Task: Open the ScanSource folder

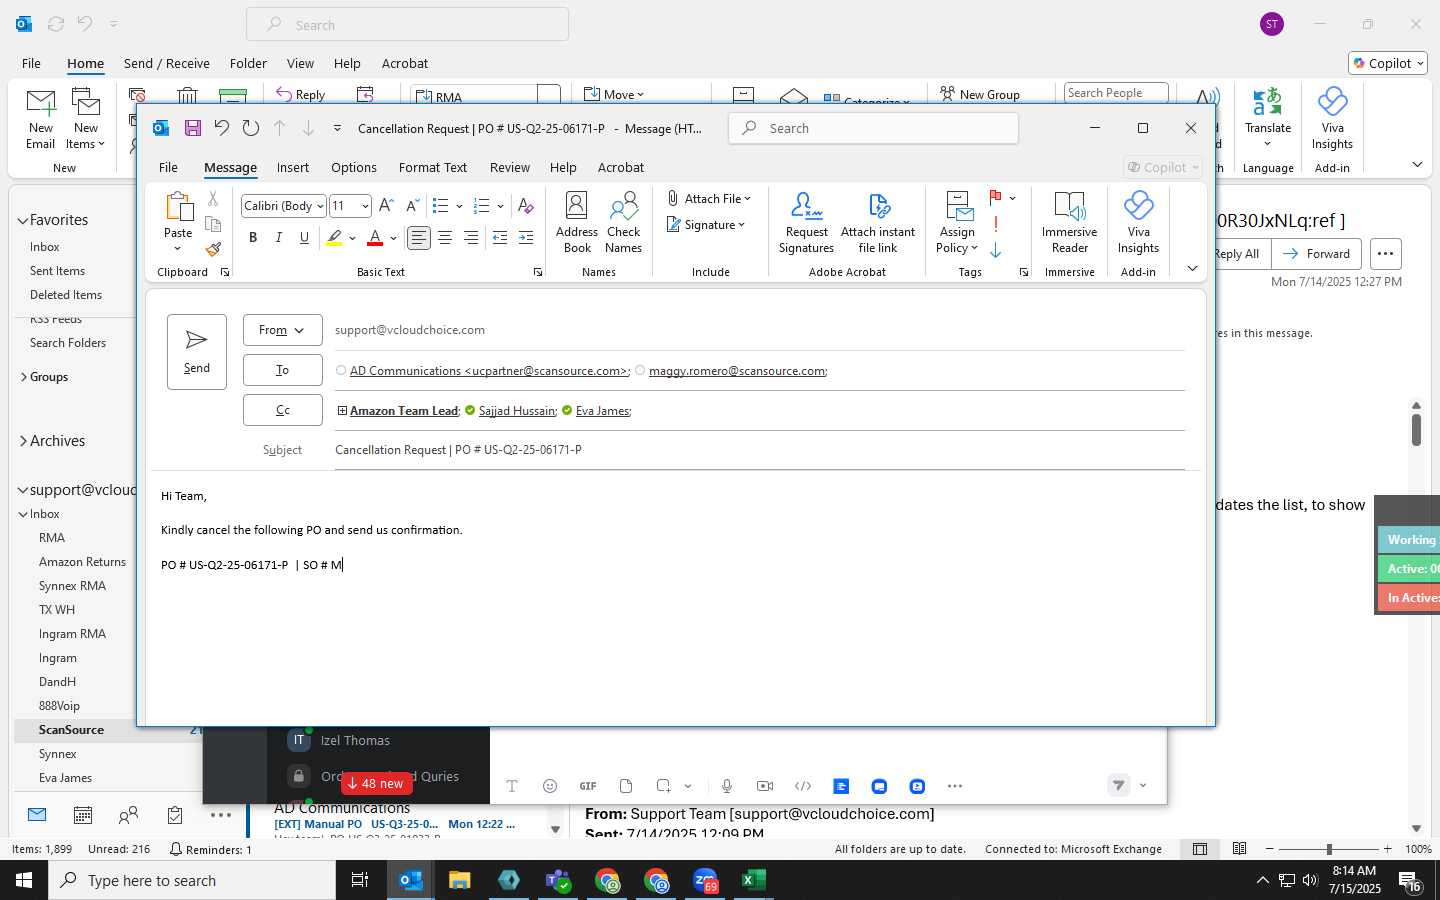Action: click(71, 730)
